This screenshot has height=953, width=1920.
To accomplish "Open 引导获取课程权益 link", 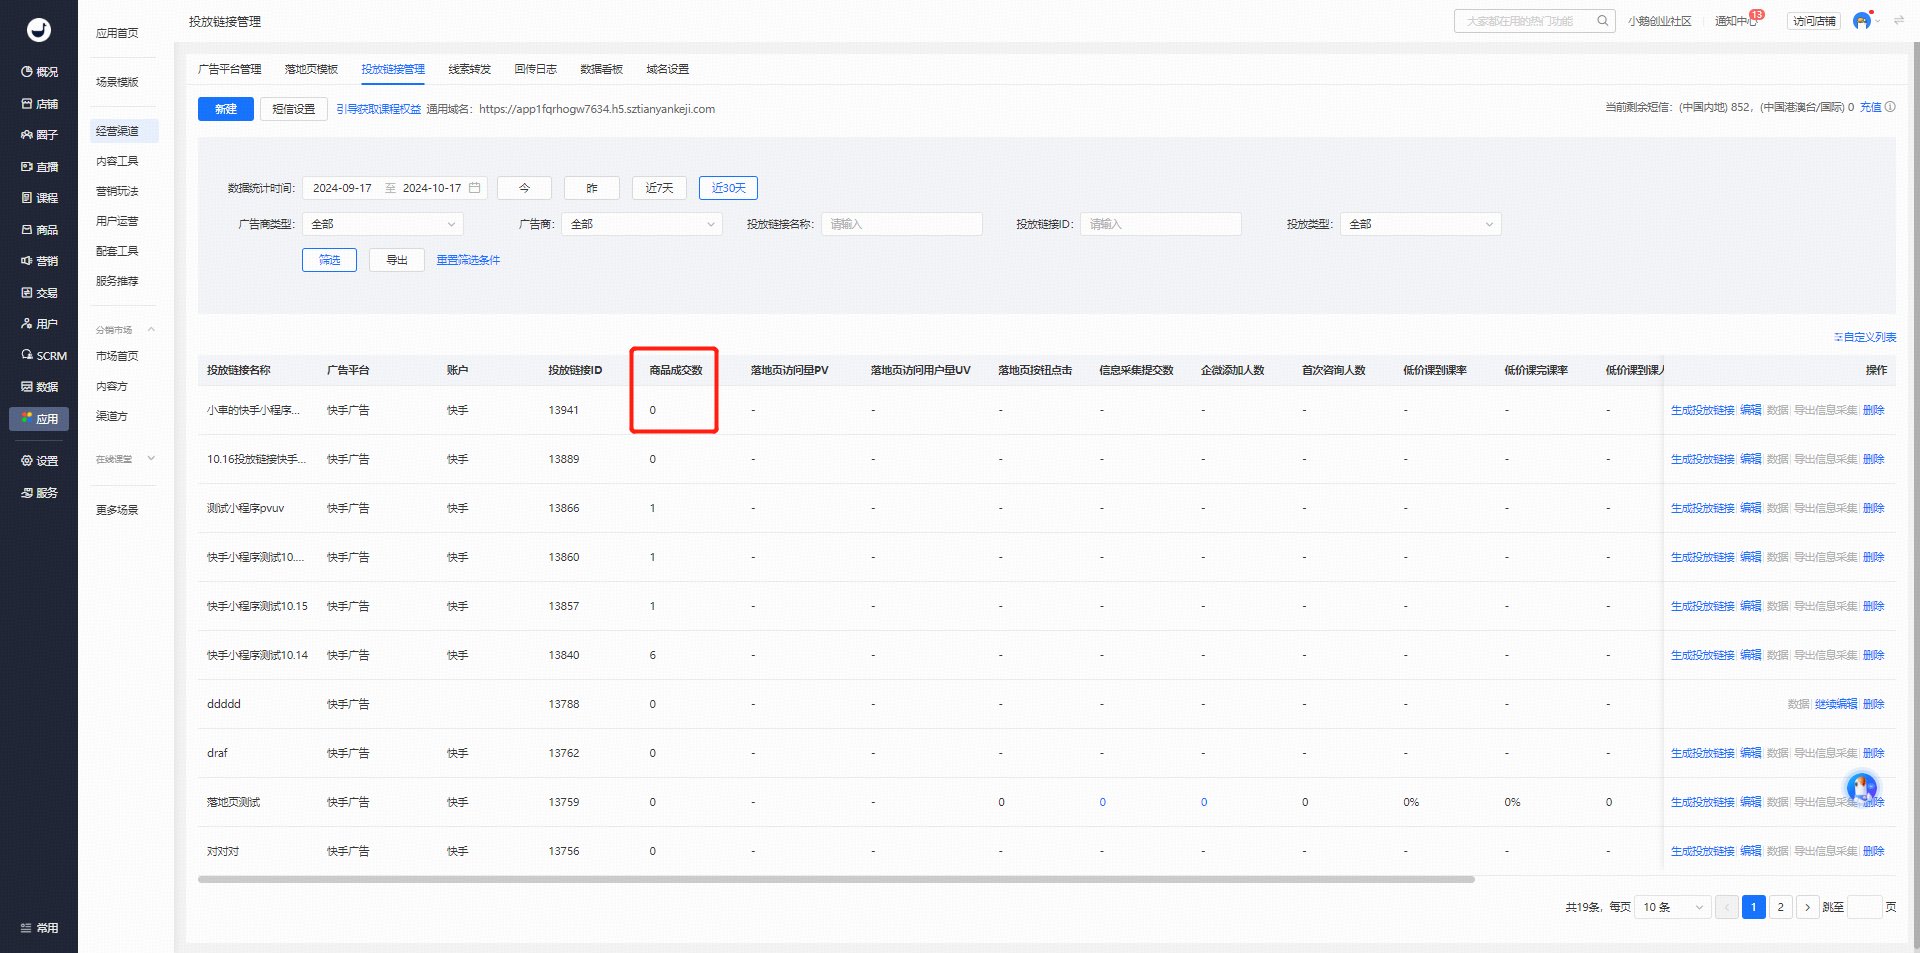I will pyautogui.click(x=379, y=109).
